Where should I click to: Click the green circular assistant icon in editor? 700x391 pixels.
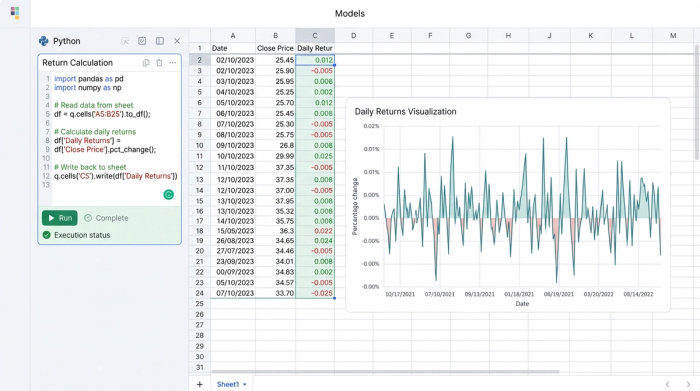[169, 195]
